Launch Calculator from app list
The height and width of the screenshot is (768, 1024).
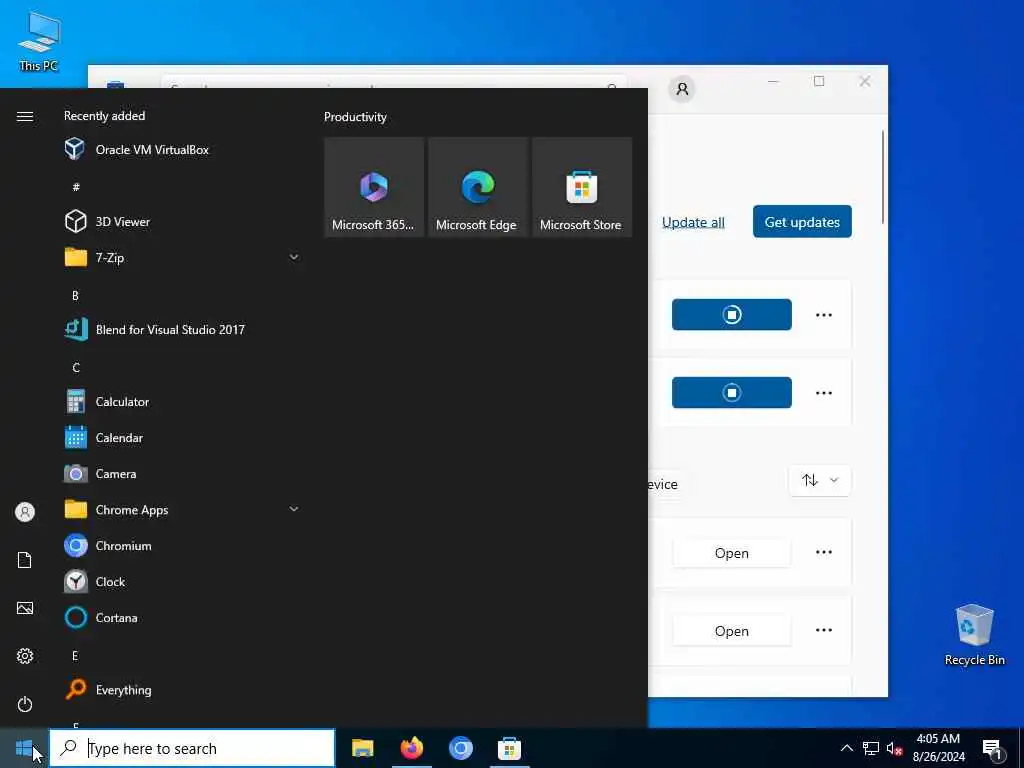(x=182, y=402)
